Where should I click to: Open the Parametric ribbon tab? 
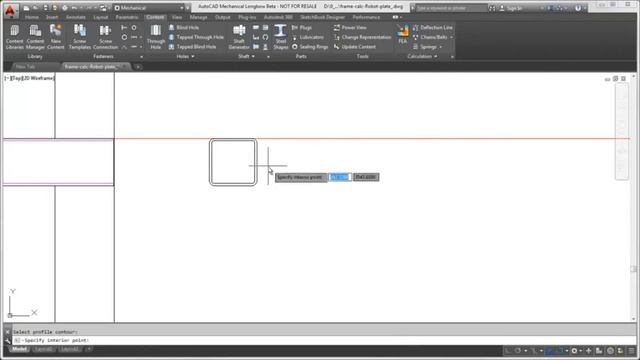(127, 17)
